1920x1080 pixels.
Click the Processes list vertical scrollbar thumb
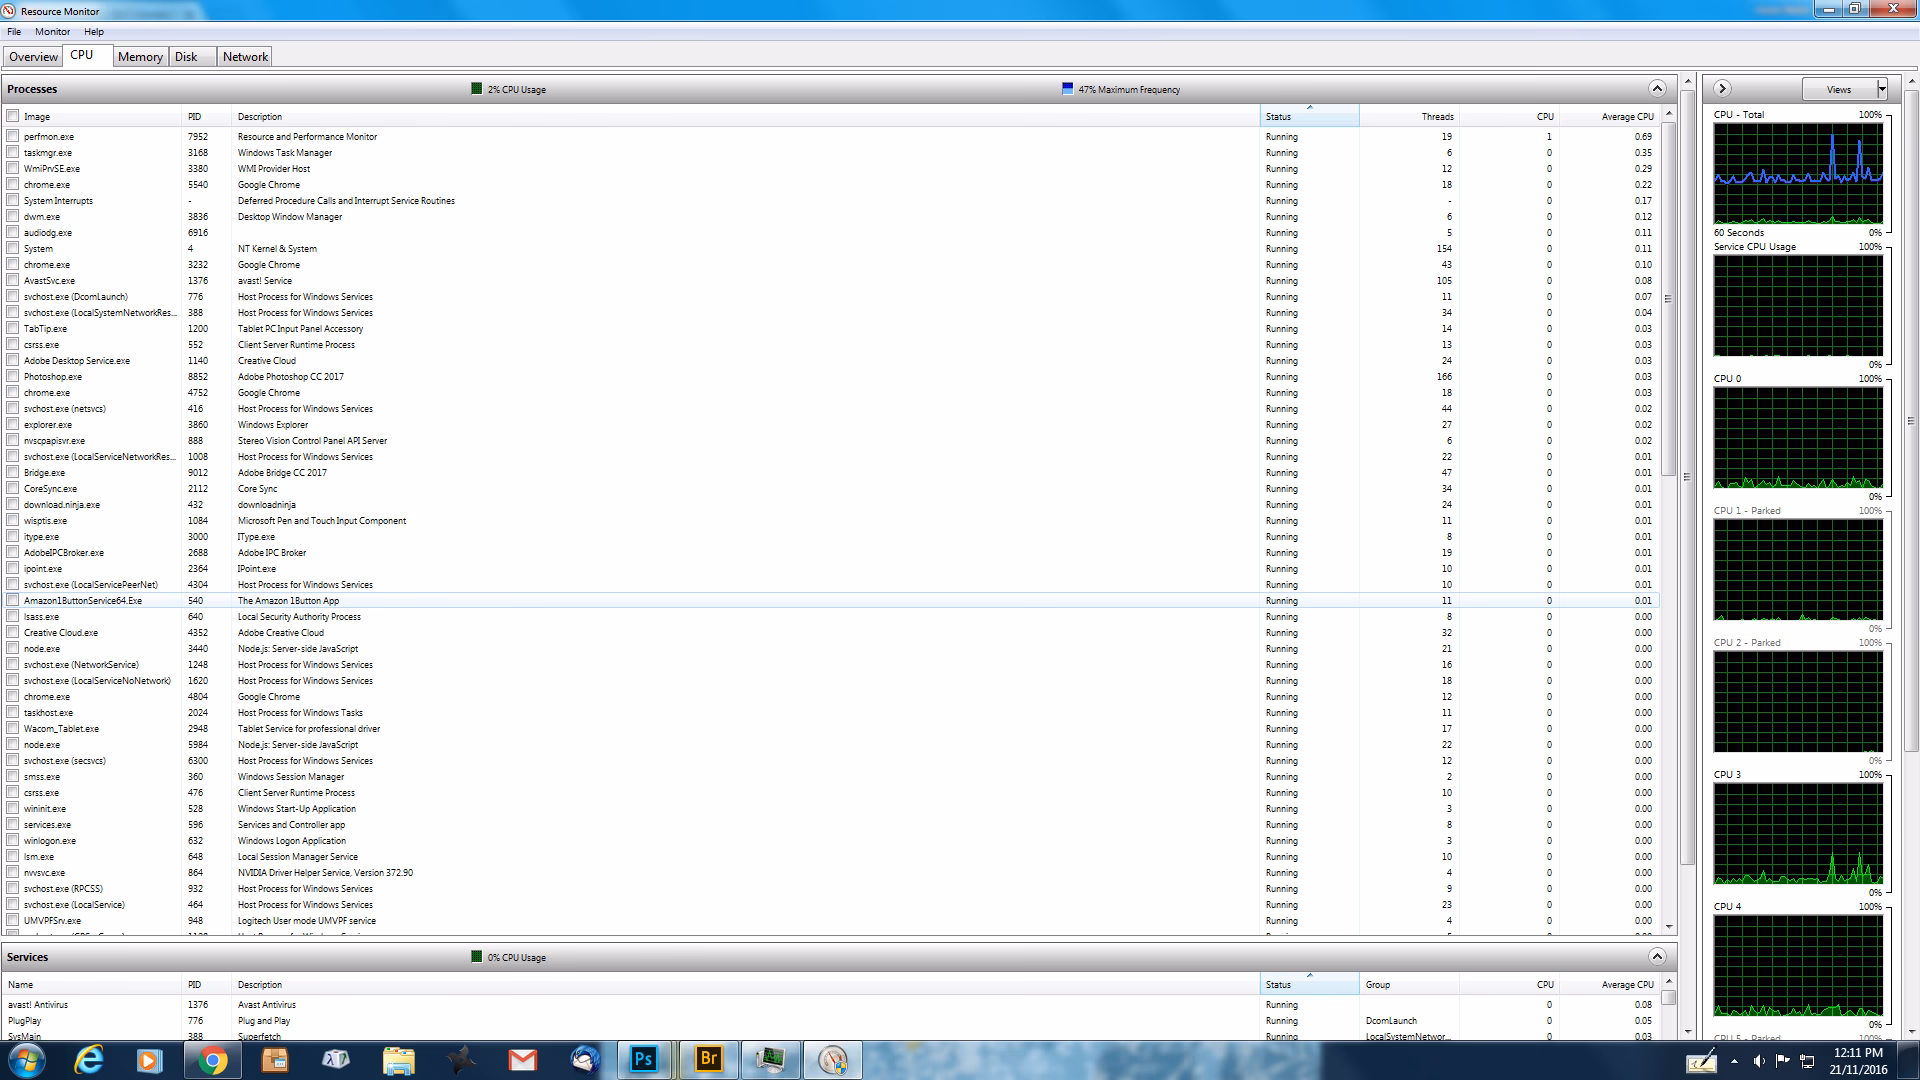pyautogui.click(x=1667, y=298)
